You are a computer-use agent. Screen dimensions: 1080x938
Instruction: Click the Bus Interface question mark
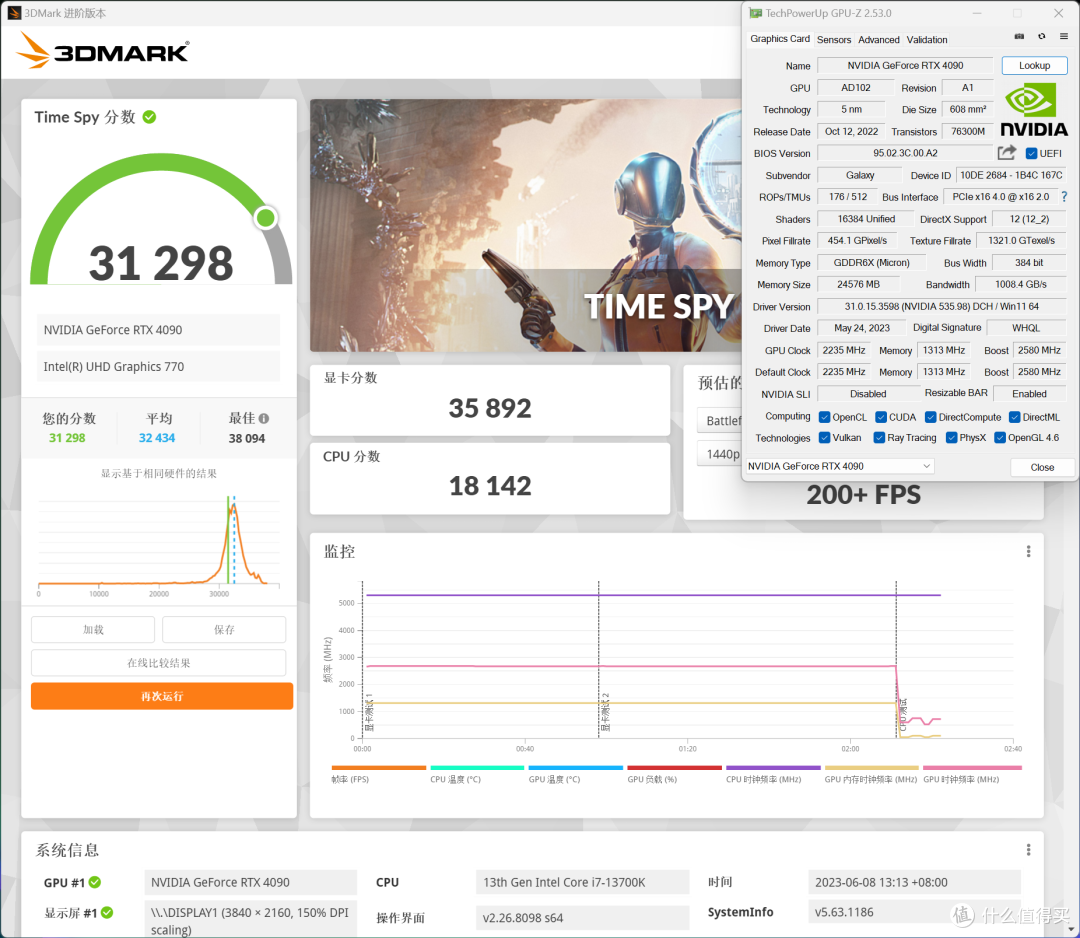point(1064,197)
